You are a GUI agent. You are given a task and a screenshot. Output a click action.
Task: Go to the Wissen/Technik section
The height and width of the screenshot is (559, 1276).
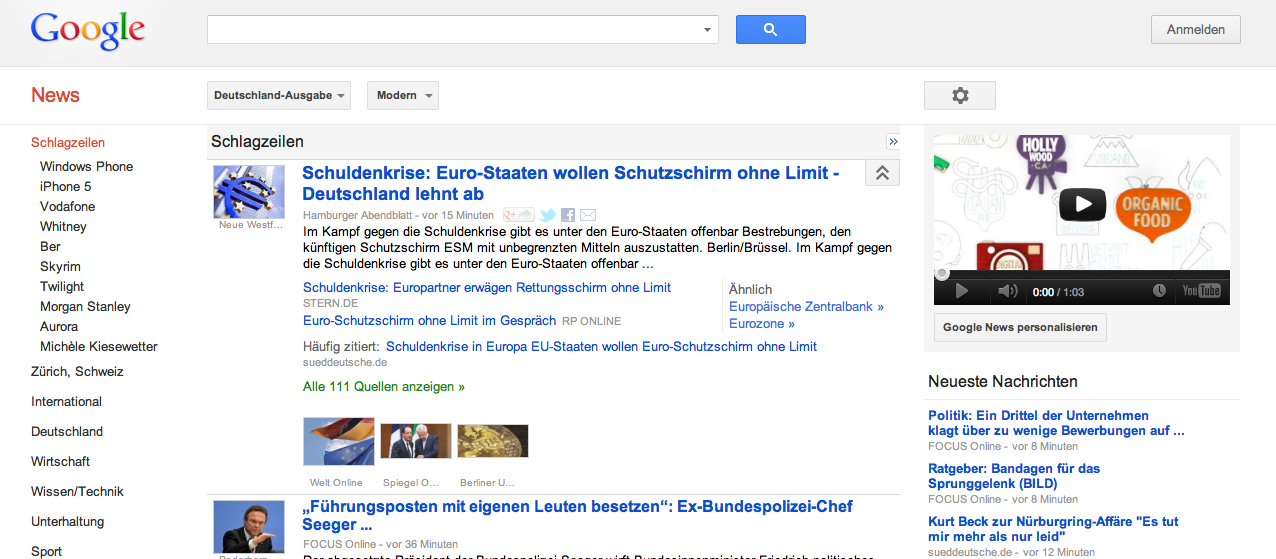coord(77,491)
